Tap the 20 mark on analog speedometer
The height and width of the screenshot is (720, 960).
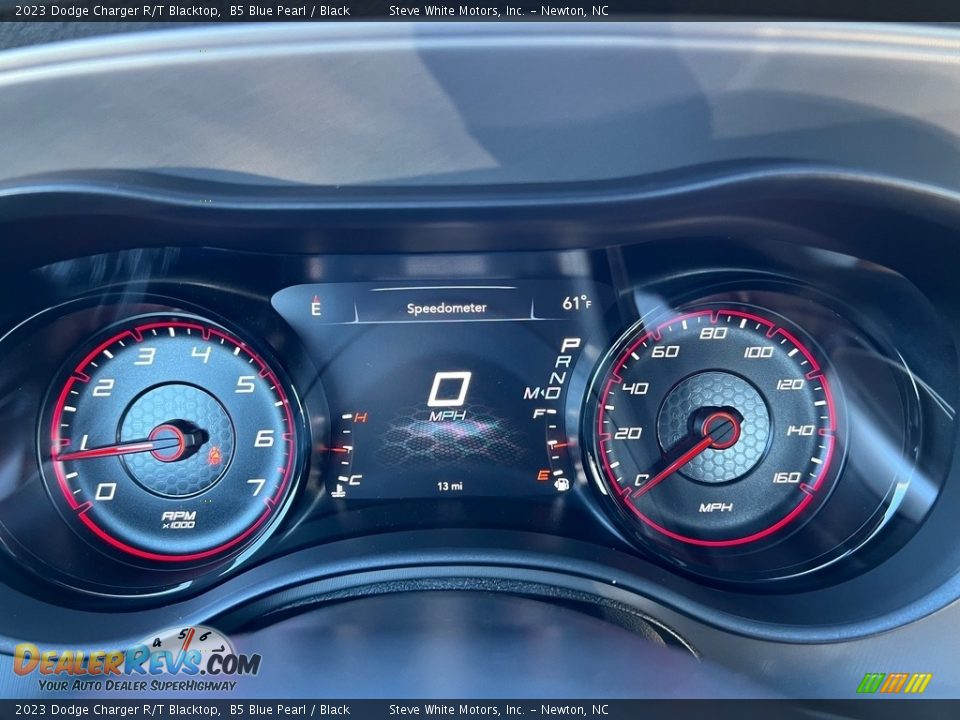(x=628, y=433)
